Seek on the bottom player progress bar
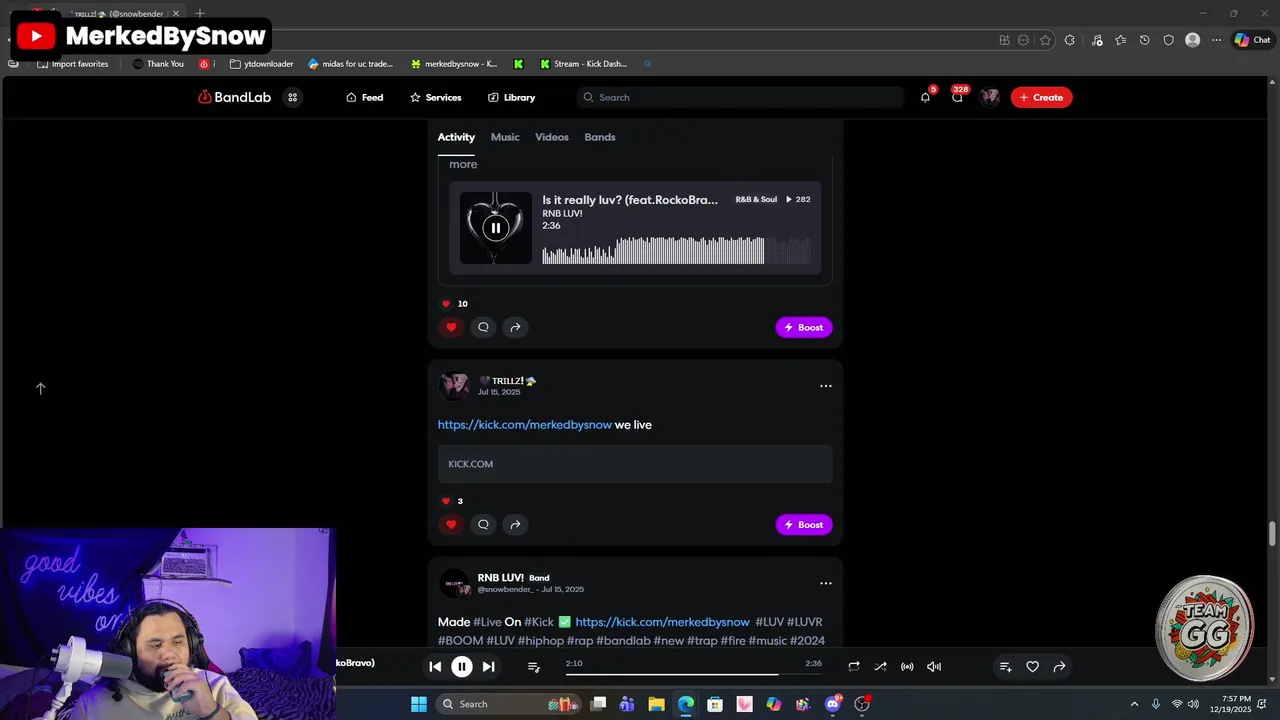Image resolution: width=1280 pixels, height=720 pixels. (694, 674)
